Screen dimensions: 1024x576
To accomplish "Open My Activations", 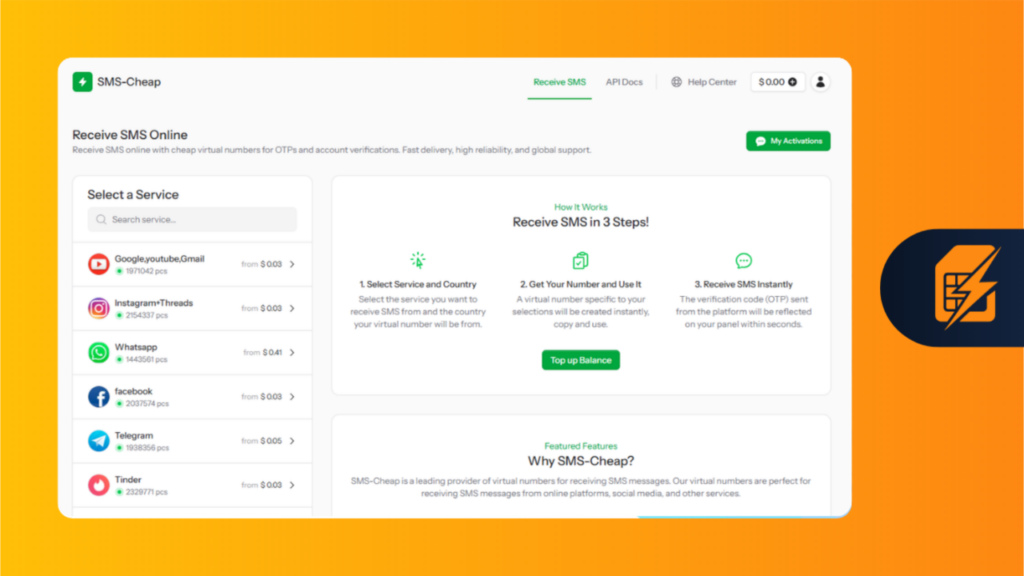I will pyautogui.click(x=788, y=141).
